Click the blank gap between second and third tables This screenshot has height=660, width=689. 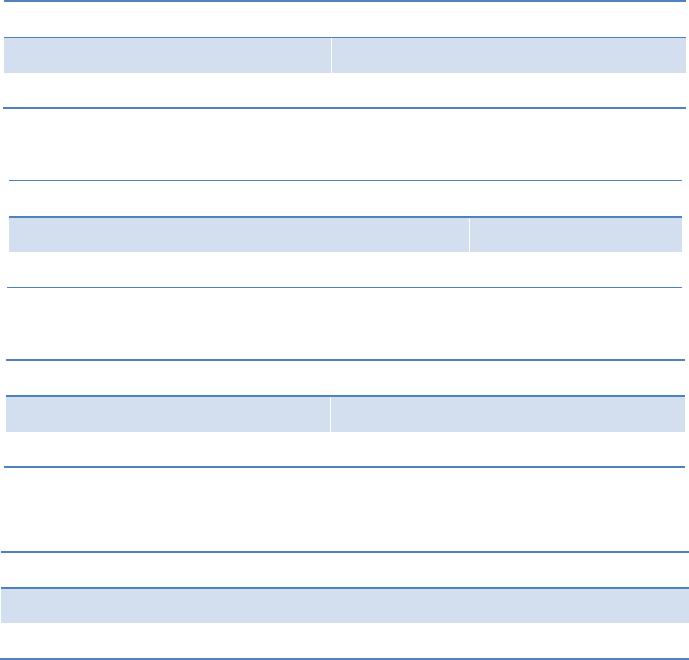pos(344,324)
